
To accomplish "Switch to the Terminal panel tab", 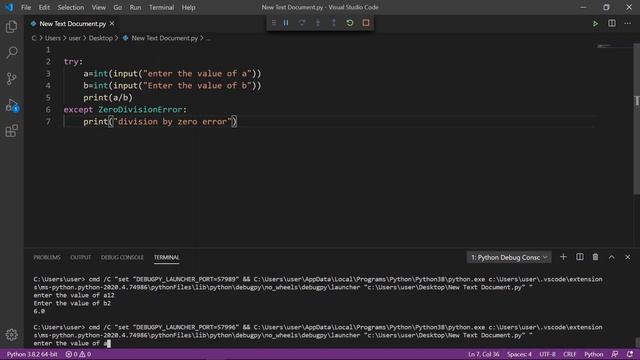I will [x=167, y=257].
